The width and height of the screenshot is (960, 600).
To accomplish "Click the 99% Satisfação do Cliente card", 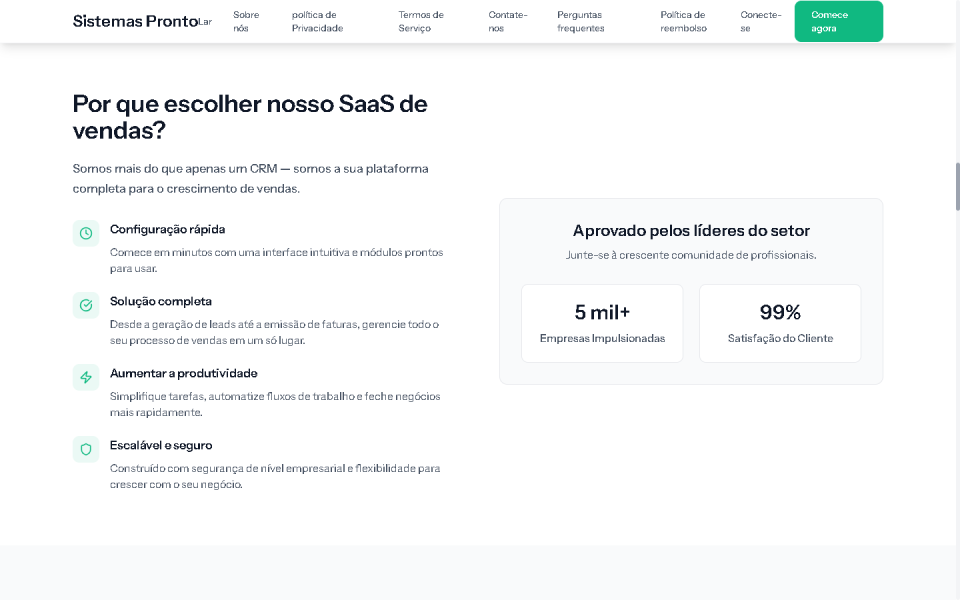I will coord(780,322).
